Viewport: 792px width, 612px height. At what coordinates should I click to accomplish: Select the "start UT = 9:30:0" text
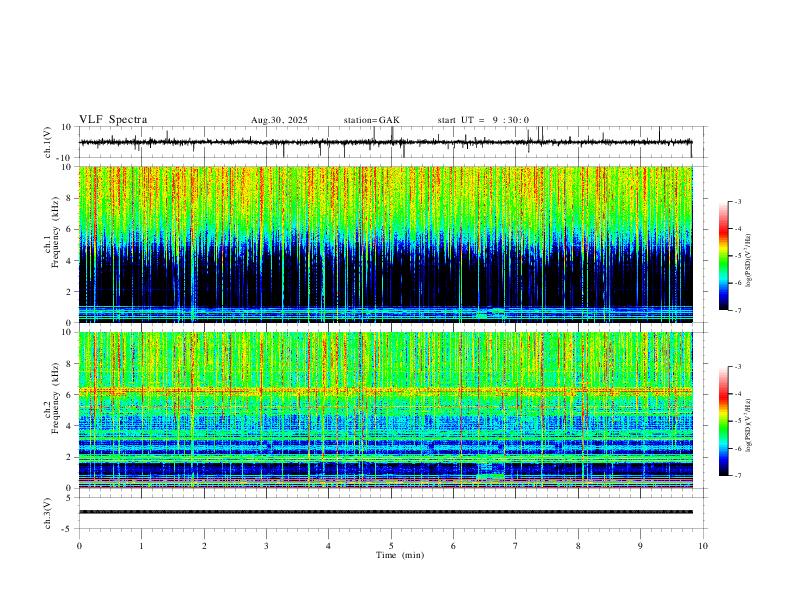coord(483,120)
